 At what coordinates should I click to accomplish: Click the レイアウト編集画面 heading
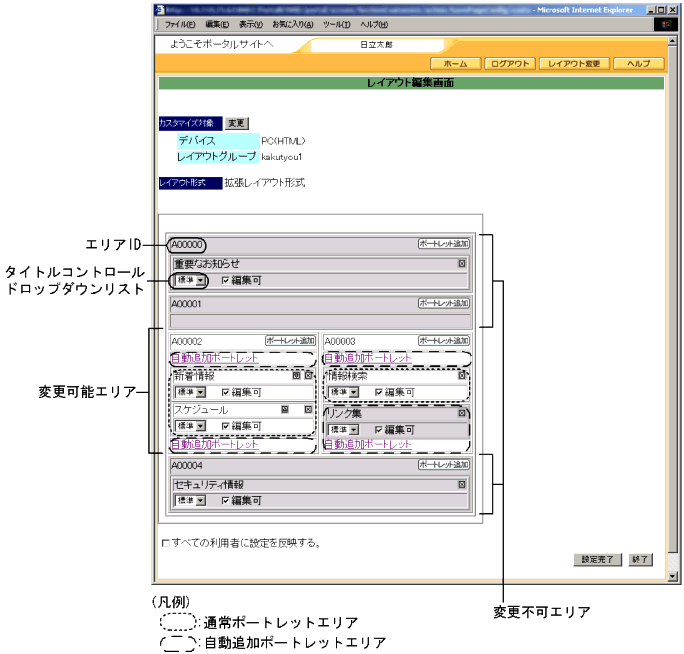pyautogui.click(x=410, y=82)
